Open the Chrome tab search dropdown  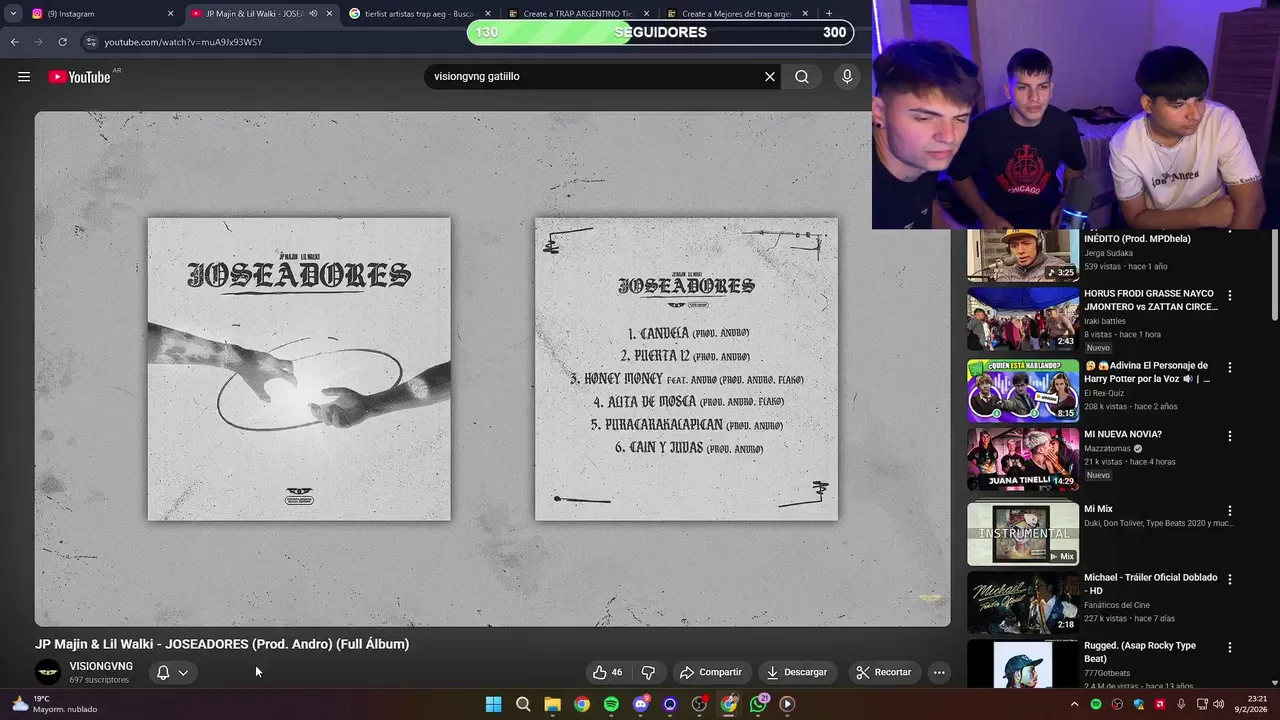pos(13,13)
